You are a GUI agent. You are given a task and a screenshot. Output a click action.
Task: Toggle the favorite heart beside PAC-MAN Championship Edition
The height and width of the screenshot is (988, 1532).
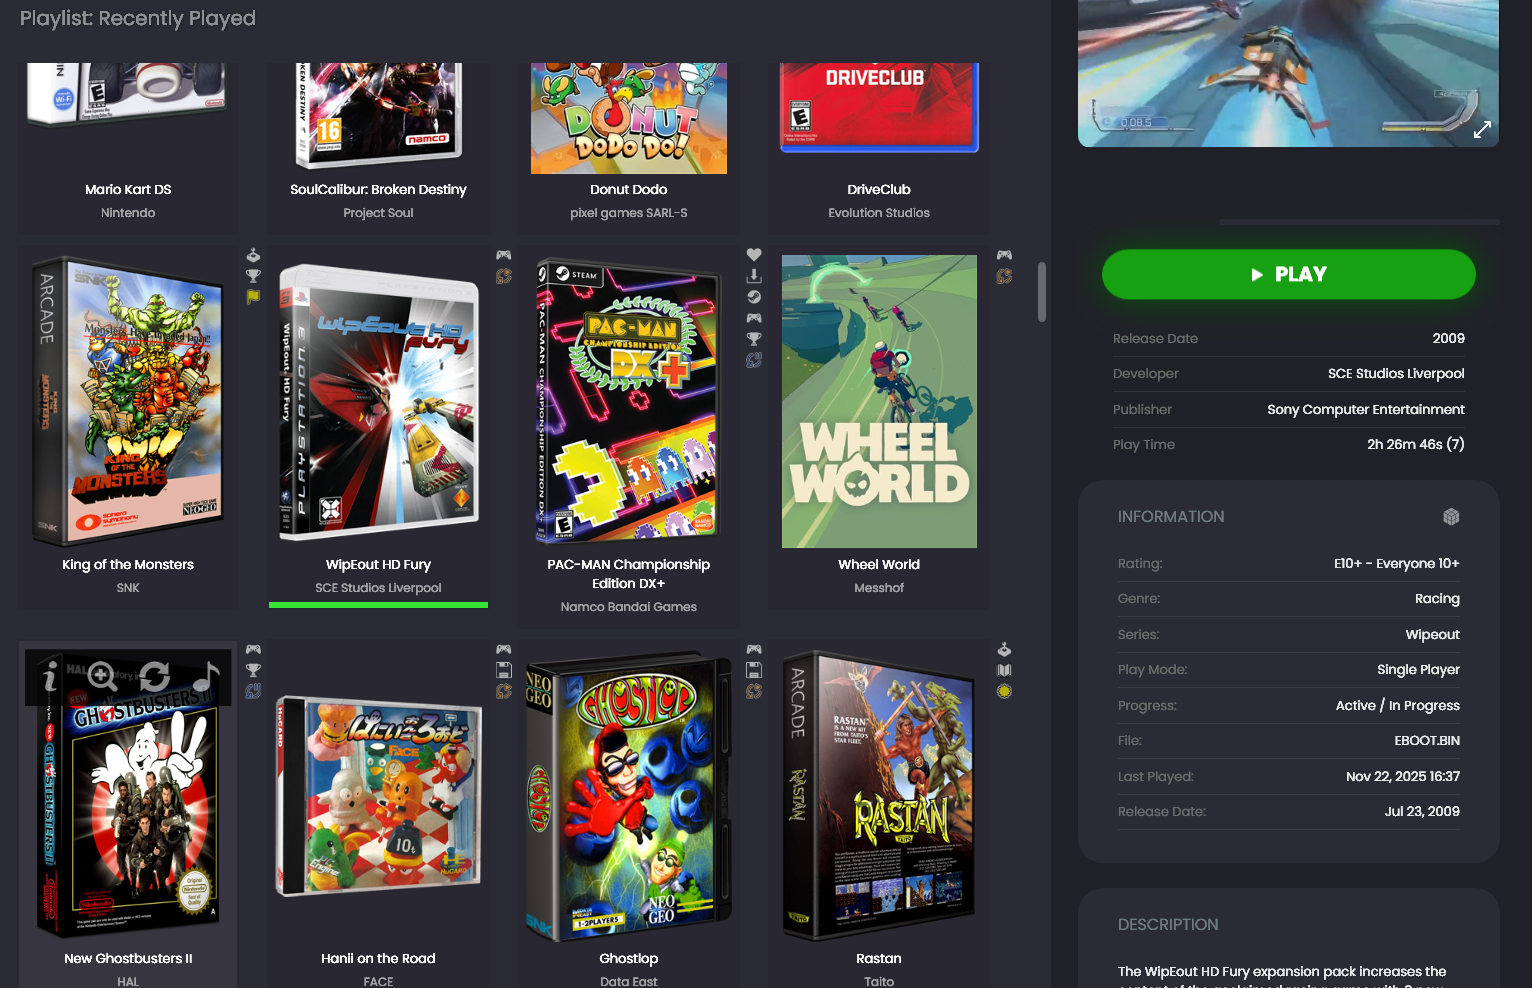[x=754, y=255]
